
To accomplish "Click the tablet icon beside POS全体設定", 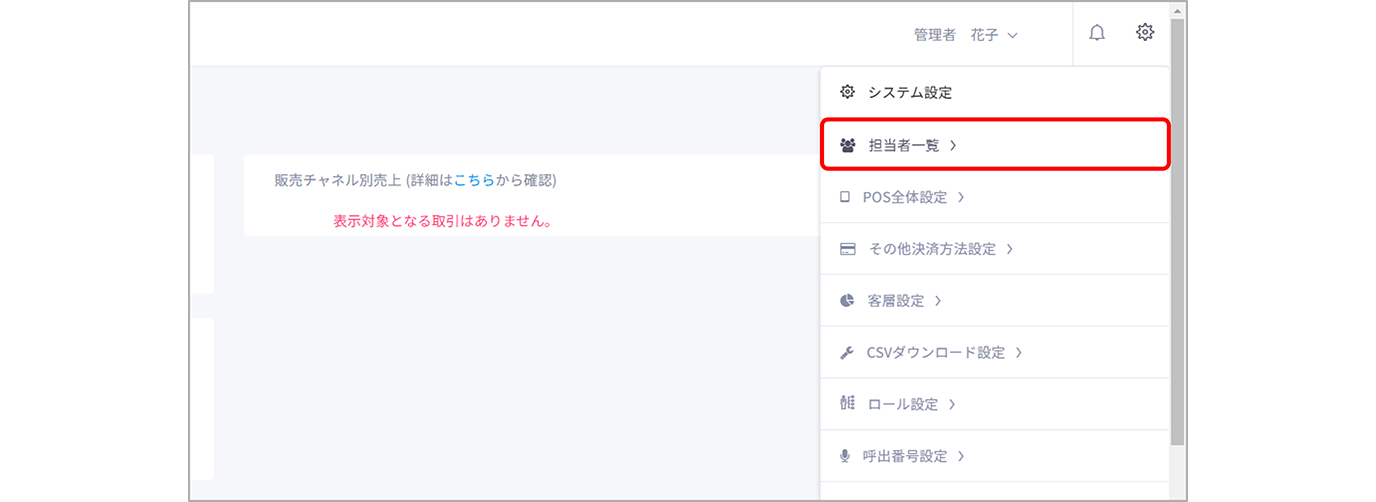I will tap(846, 197).
